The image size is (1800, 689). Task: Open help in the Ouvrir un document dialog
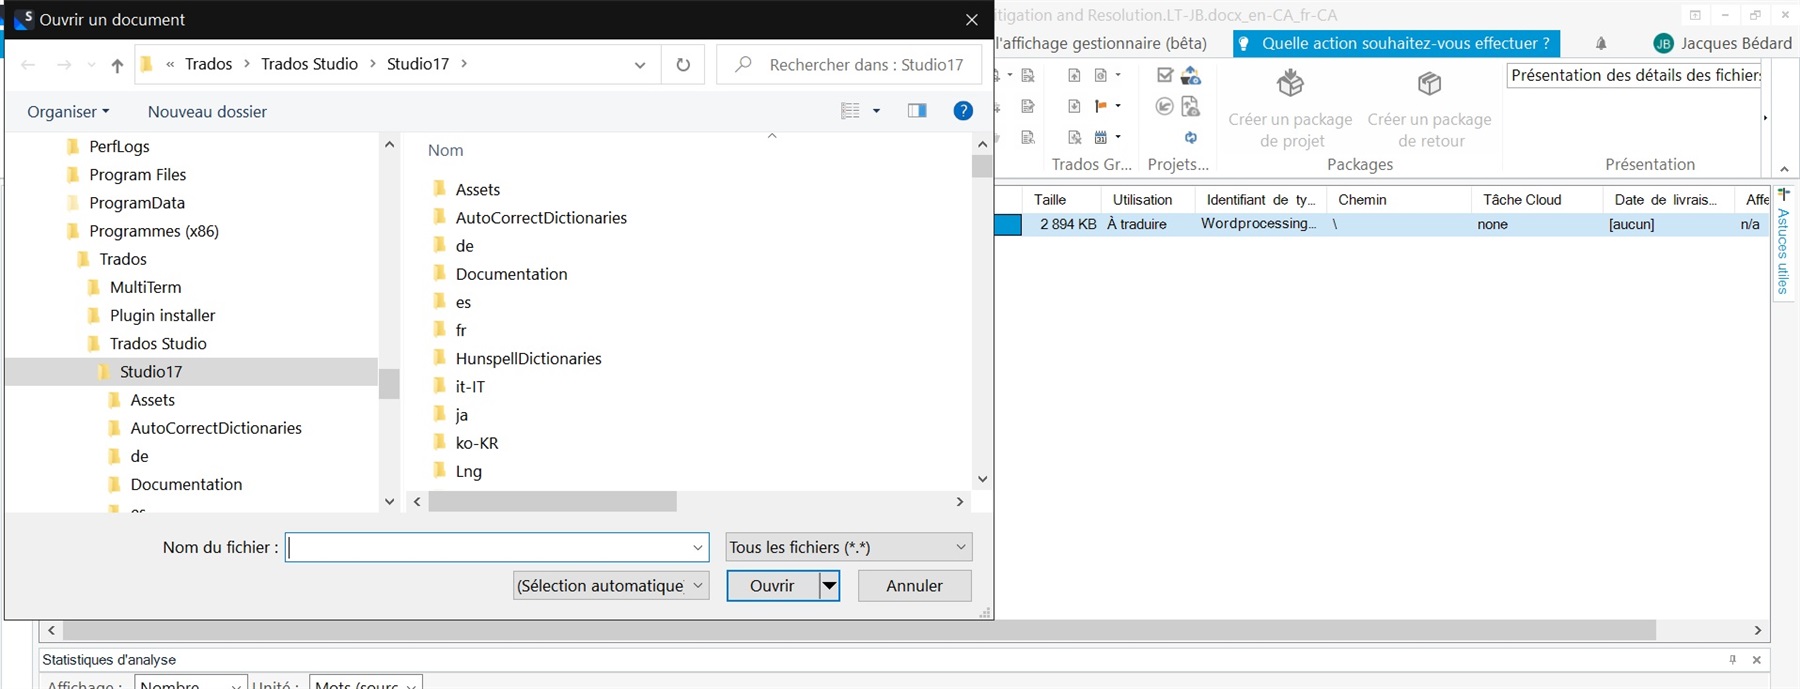[x=963, y=111]
